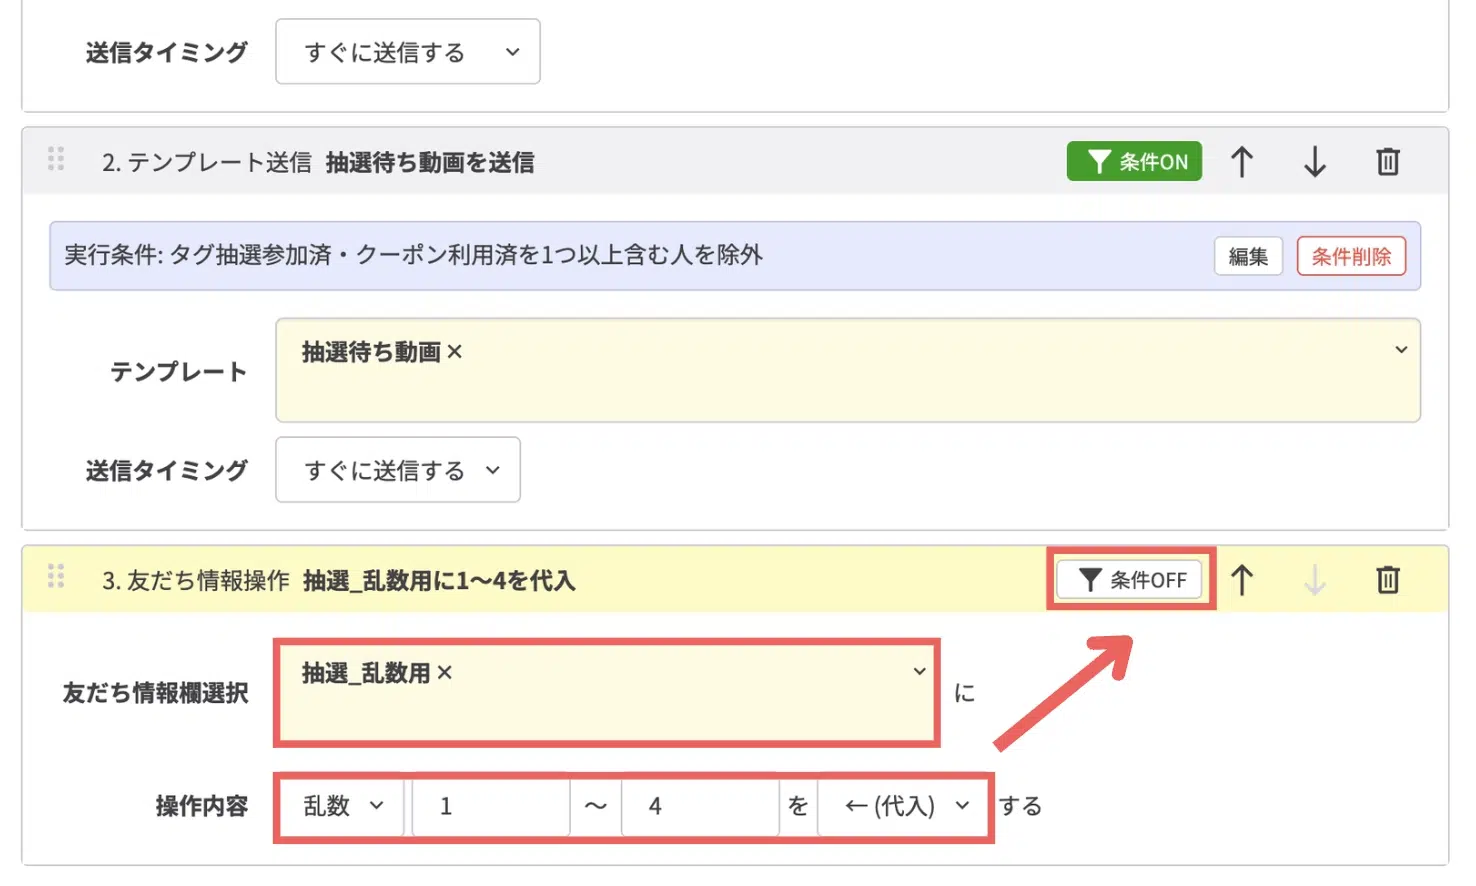The width and height of the screenshot is (1476, 886).
Task: Delete action 2 テンプレート送信 with trash icon
Action: click(1388, 162)
